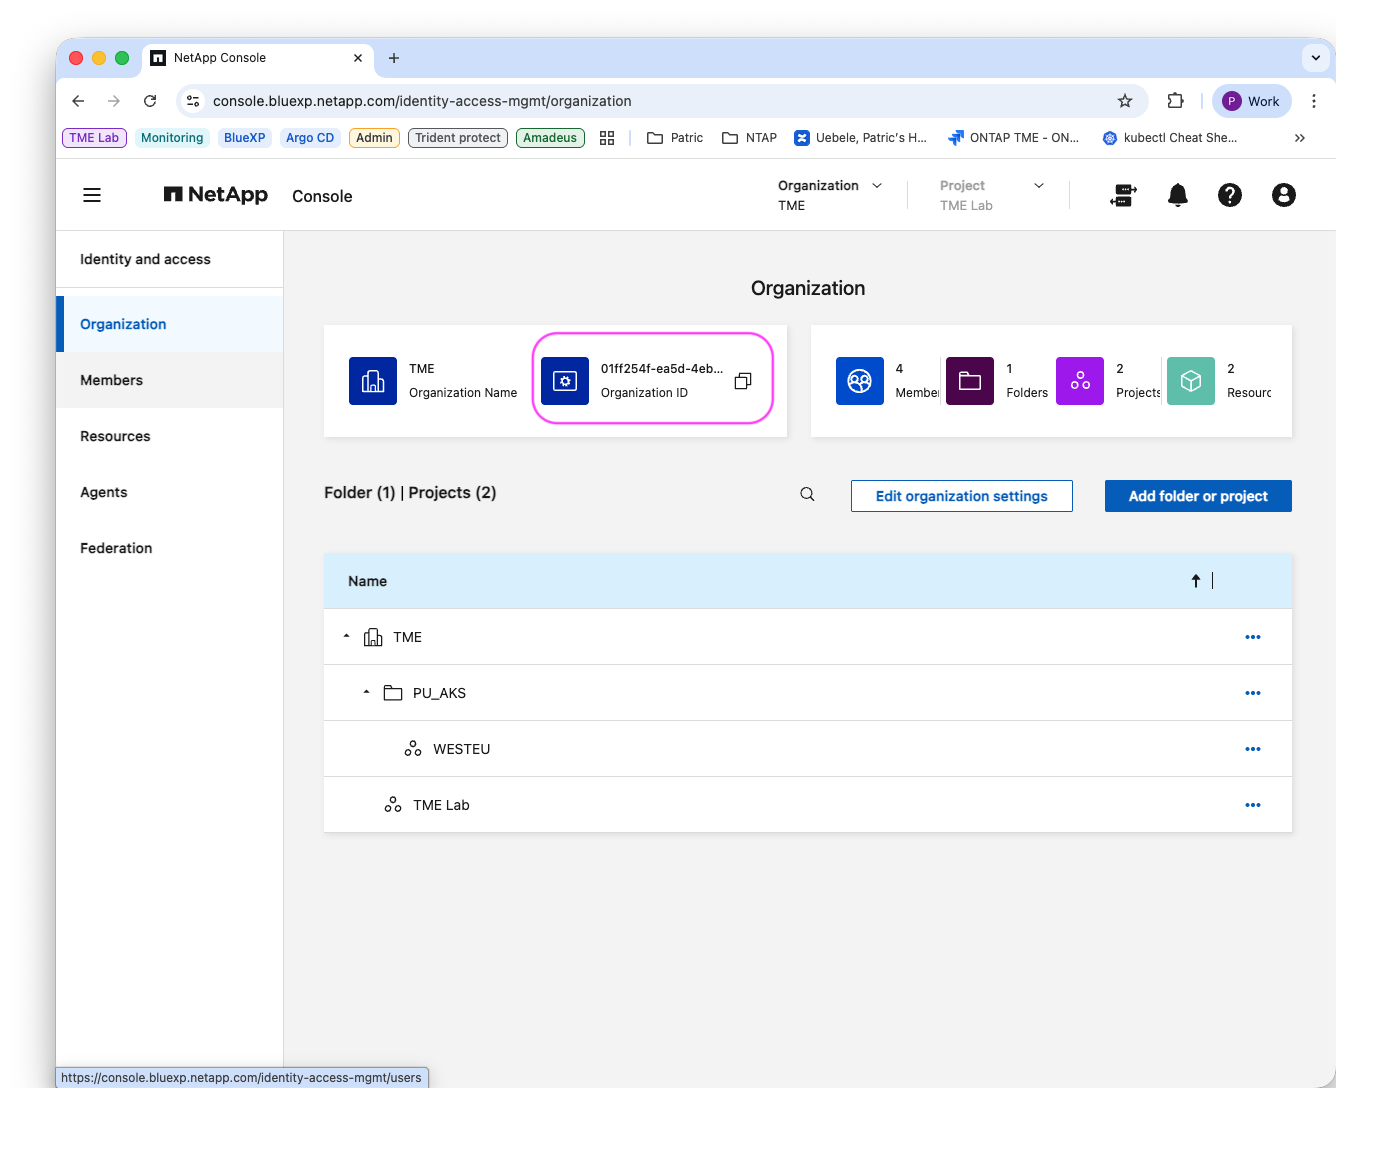The width and height of the screenshot is (1392, 1162).
Task: Go to Members in the sidebar
Action: click(170, 380)
